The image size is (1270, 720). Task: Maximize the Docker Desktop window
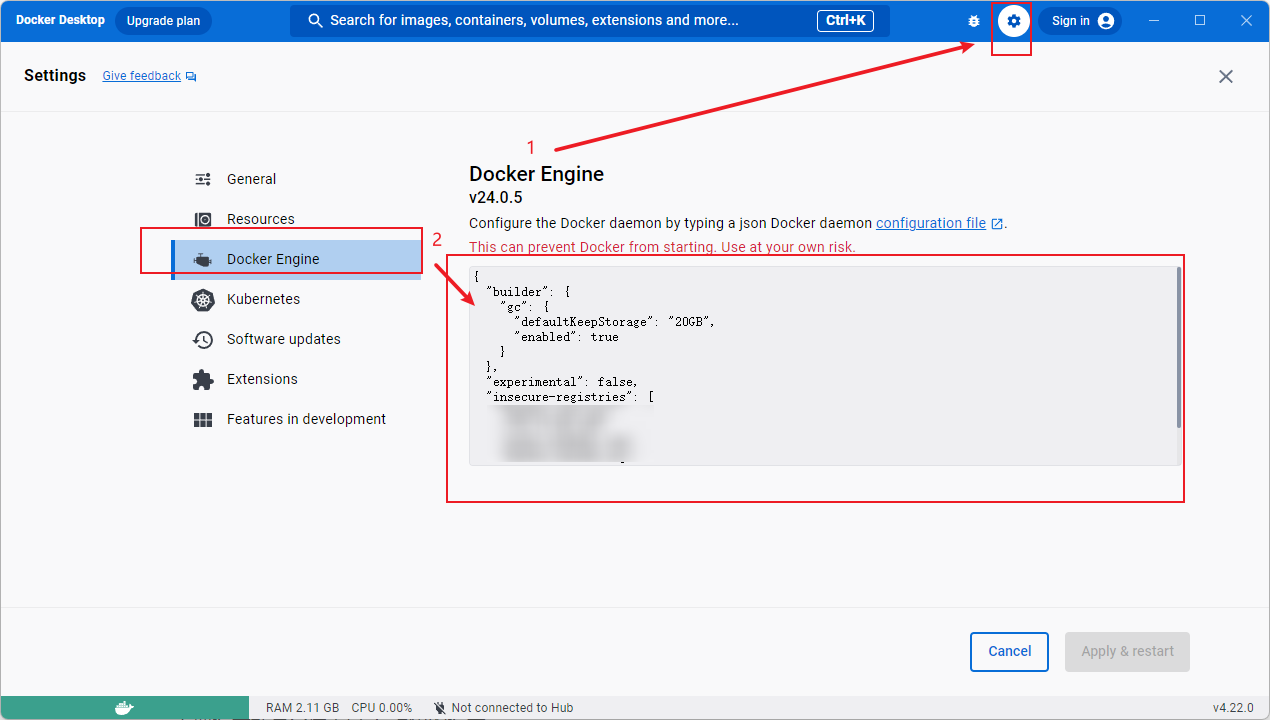click(x=1200, y=21)
